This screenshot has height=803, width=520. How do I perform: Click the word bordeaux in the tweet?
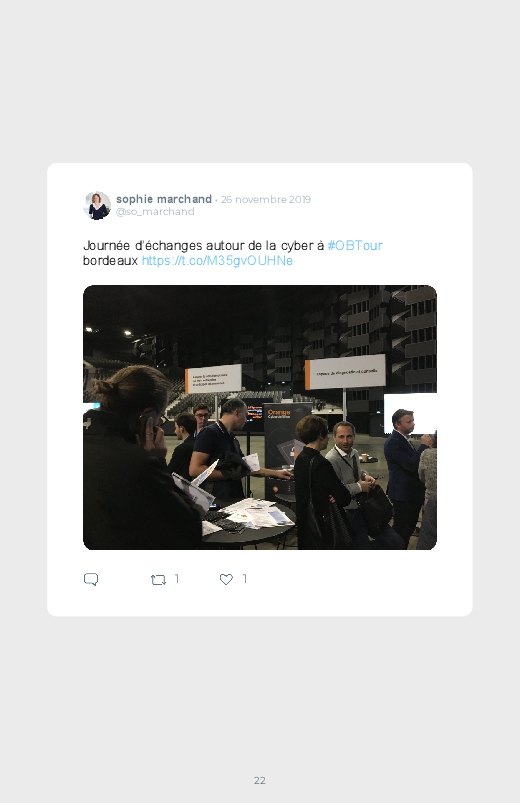pyautogui.click(x=111, y=261)
